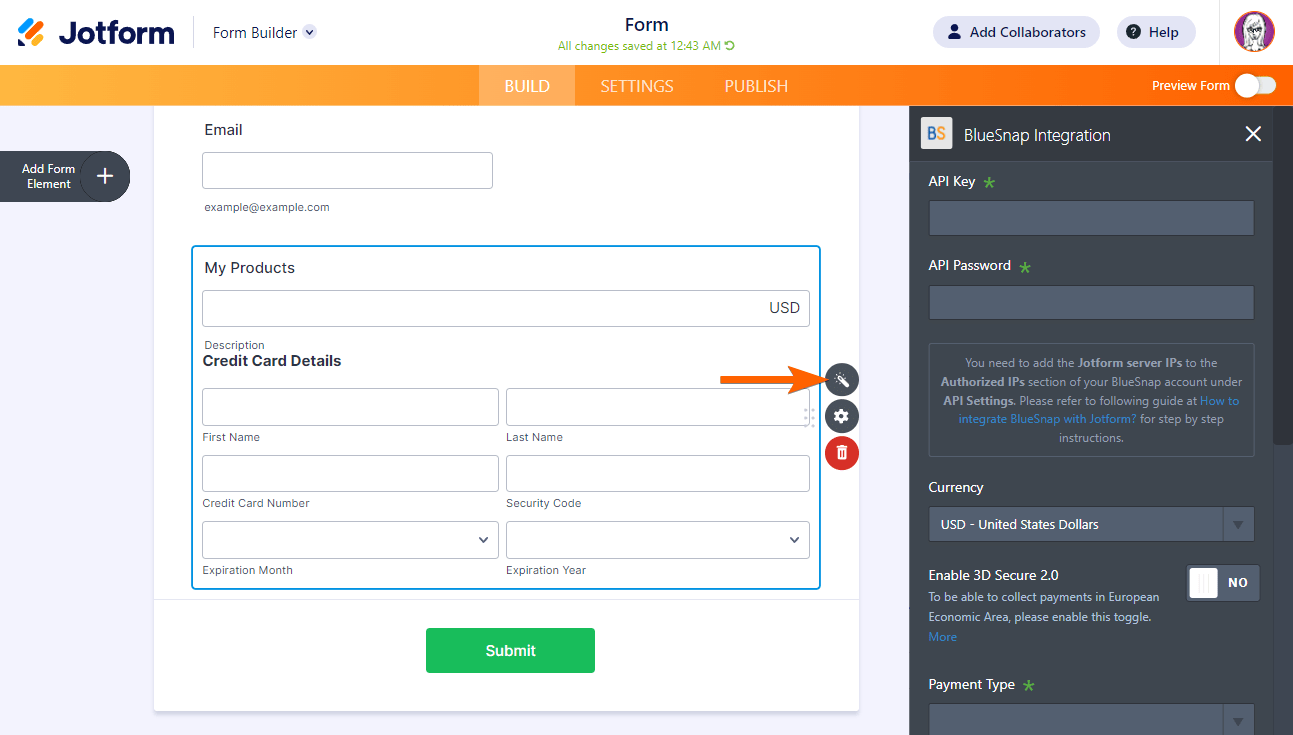
Task: Click the revert changes icon next to saved time
Action: 730,46
